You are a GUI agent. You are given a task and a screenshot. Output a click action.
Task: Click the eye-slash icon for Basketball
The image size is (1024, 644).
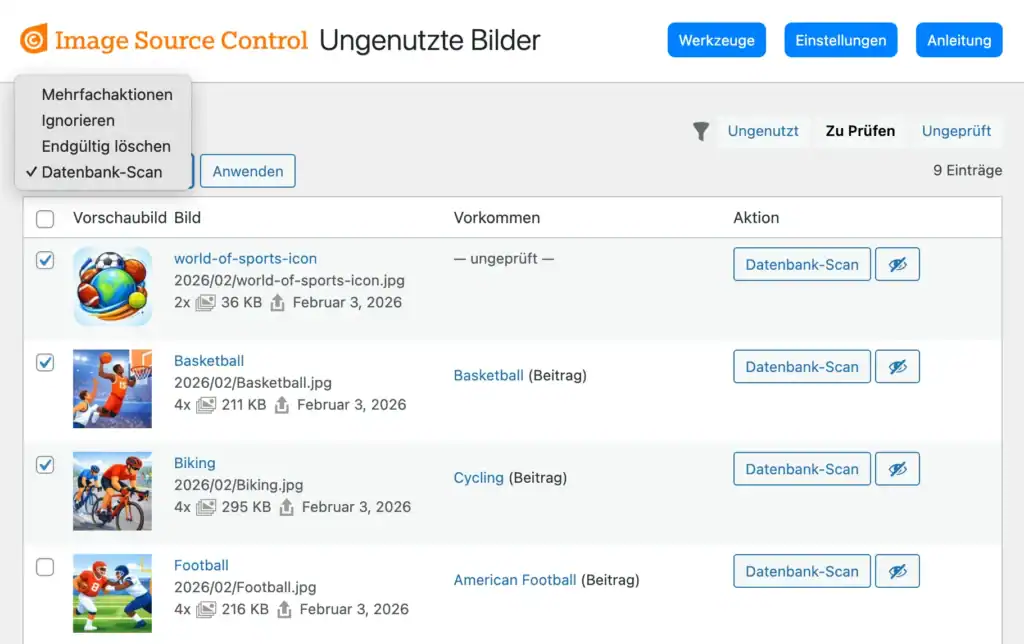coord(897,366)
